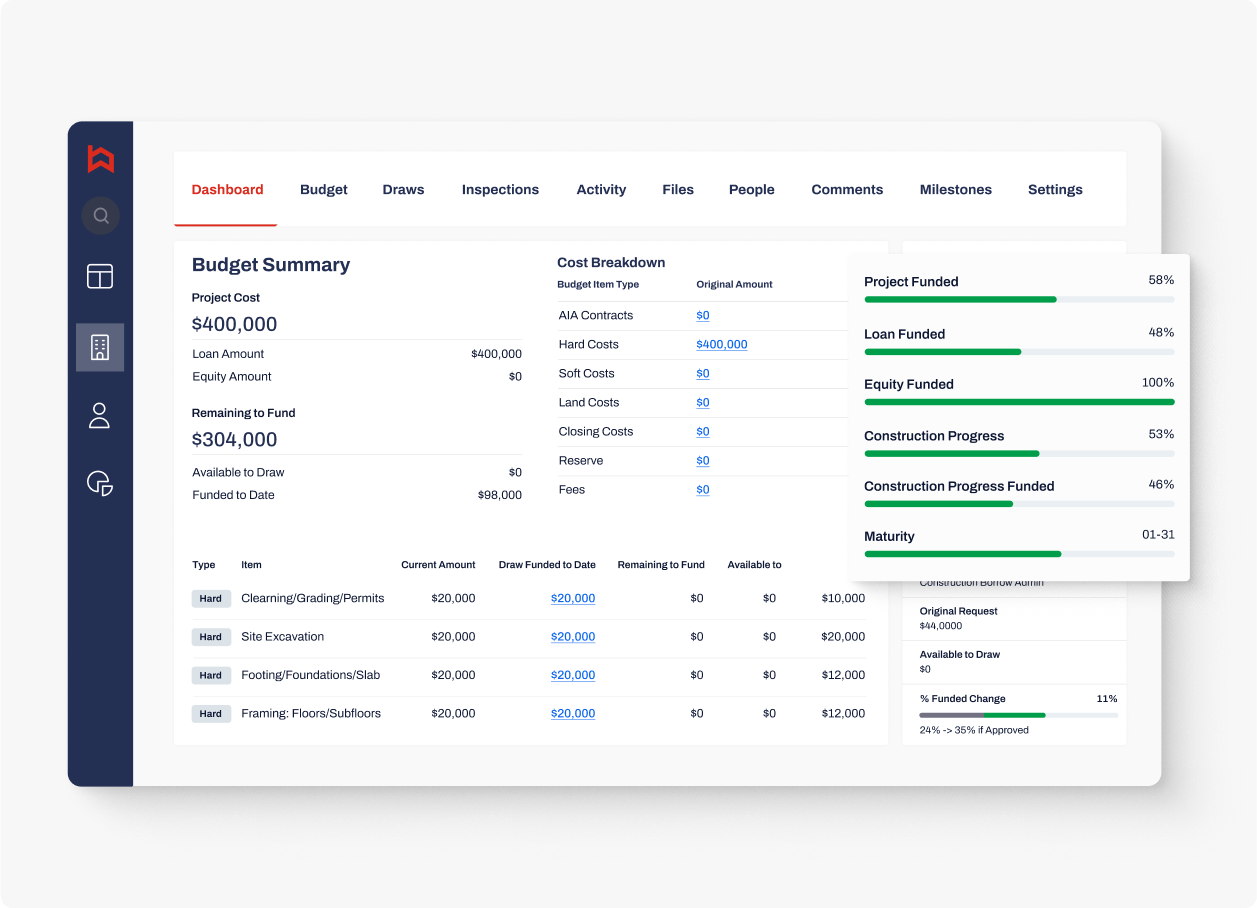Screen dimensions: 1257x908
Task: Click the Construction Progress Funded bar
Action: click(1019, 504)
